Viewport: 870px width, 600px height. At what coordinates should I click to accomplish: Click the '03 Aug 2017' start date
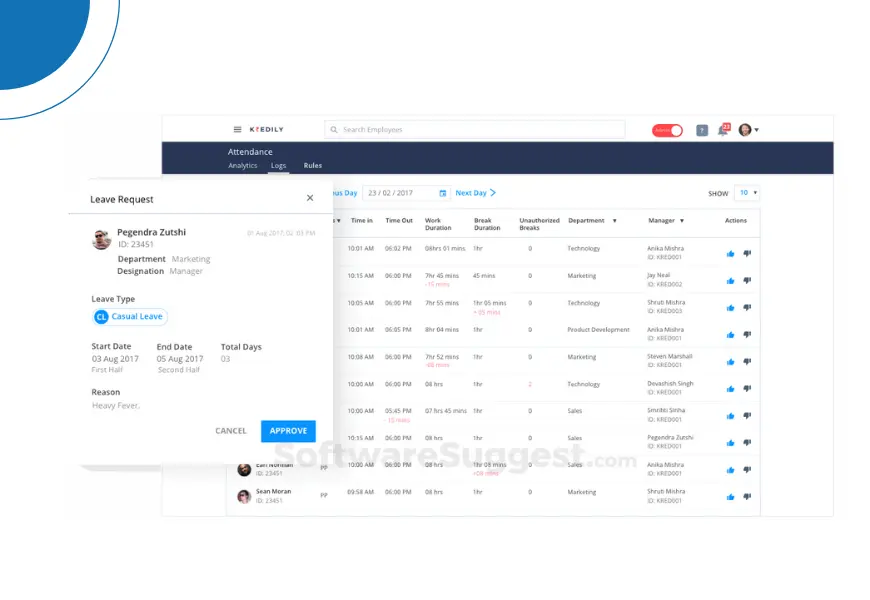pyautogui.click(x=115, y=359)
